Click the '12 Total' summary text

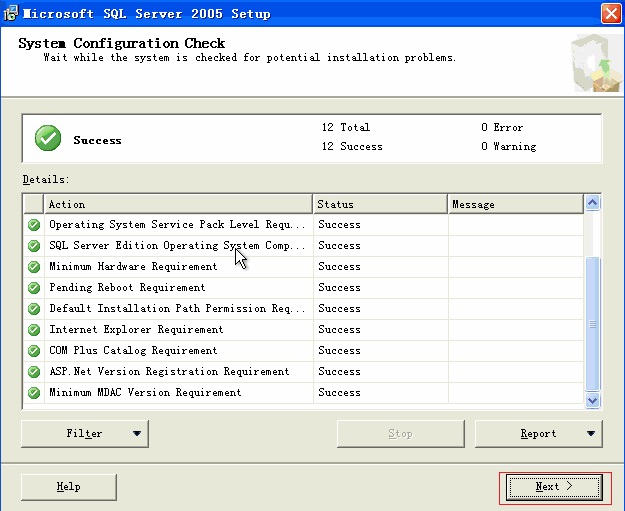point(346,128)
